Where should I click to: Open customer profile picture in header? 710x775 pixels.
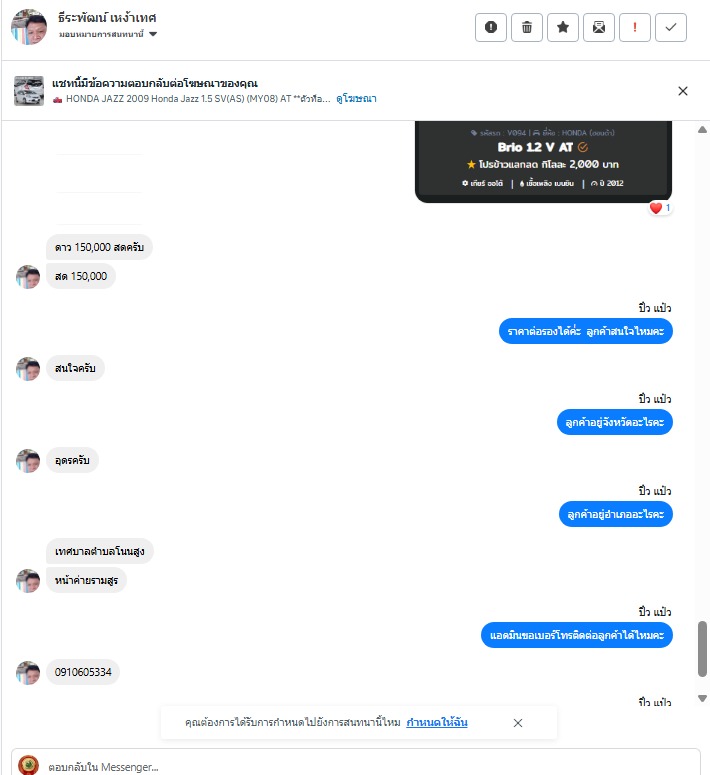click(29, 27)
